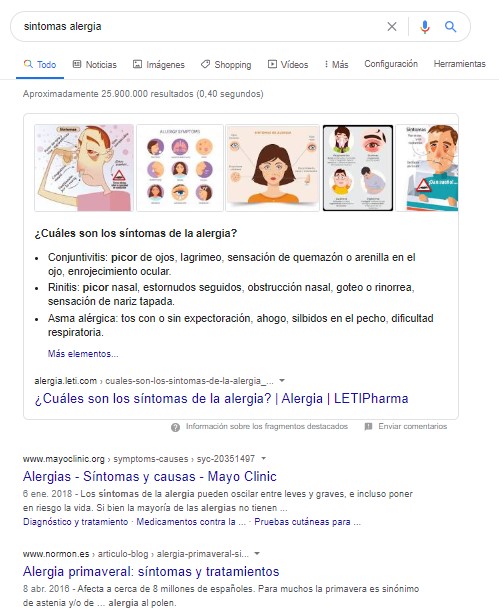Switch to the Imágenes tab

point(158,65)
